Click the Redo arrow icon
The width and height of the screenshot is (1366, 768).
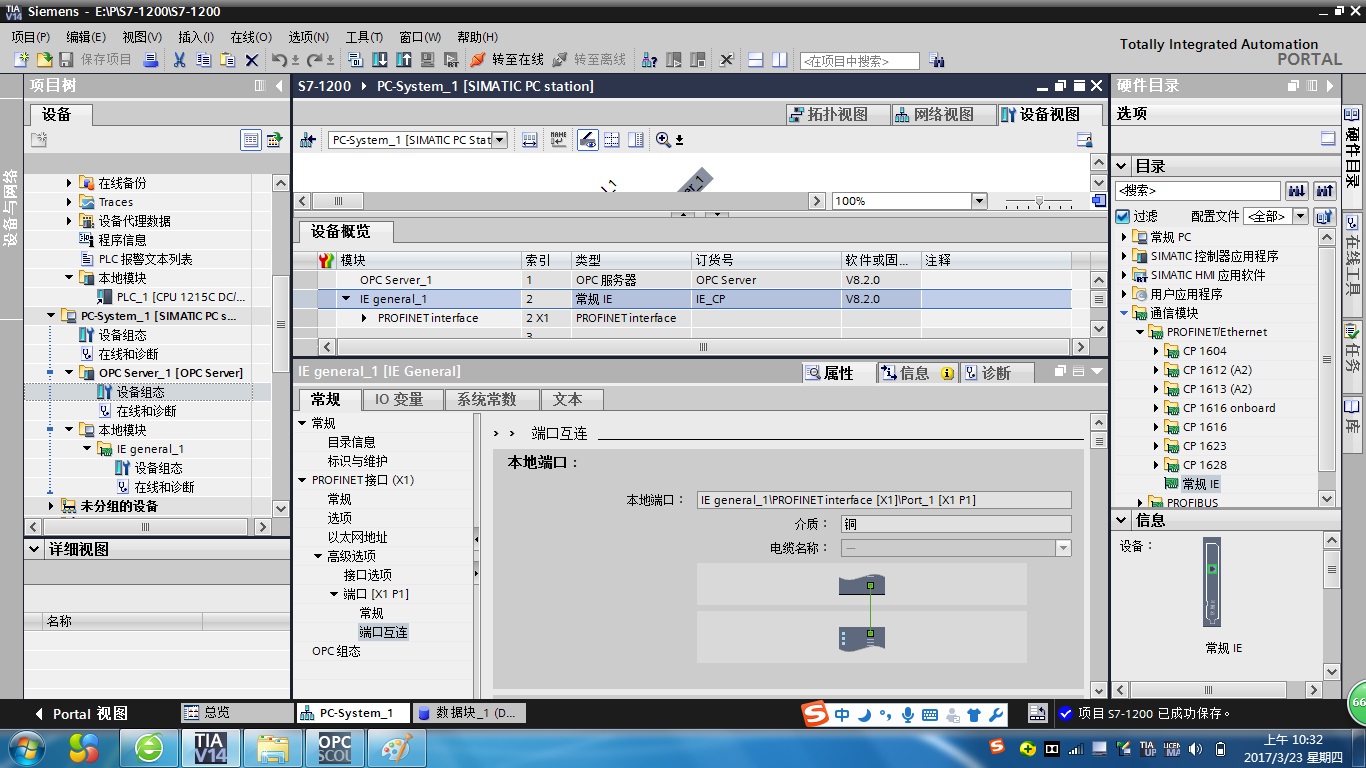(x=315, y=60)
